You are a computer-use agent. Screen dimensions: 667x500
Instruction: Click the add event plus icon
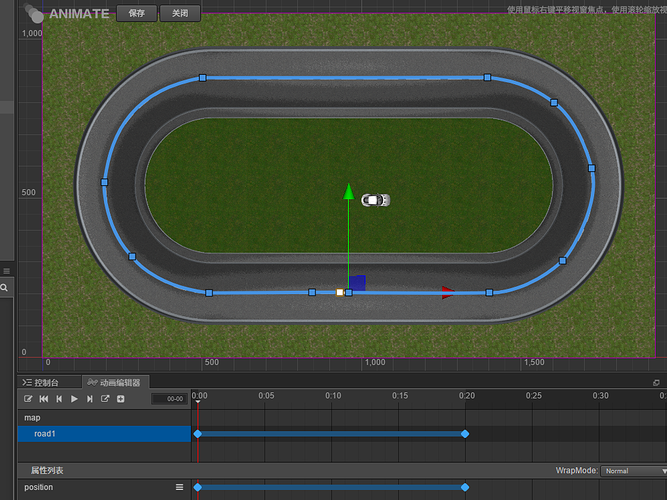coord(121,399)
